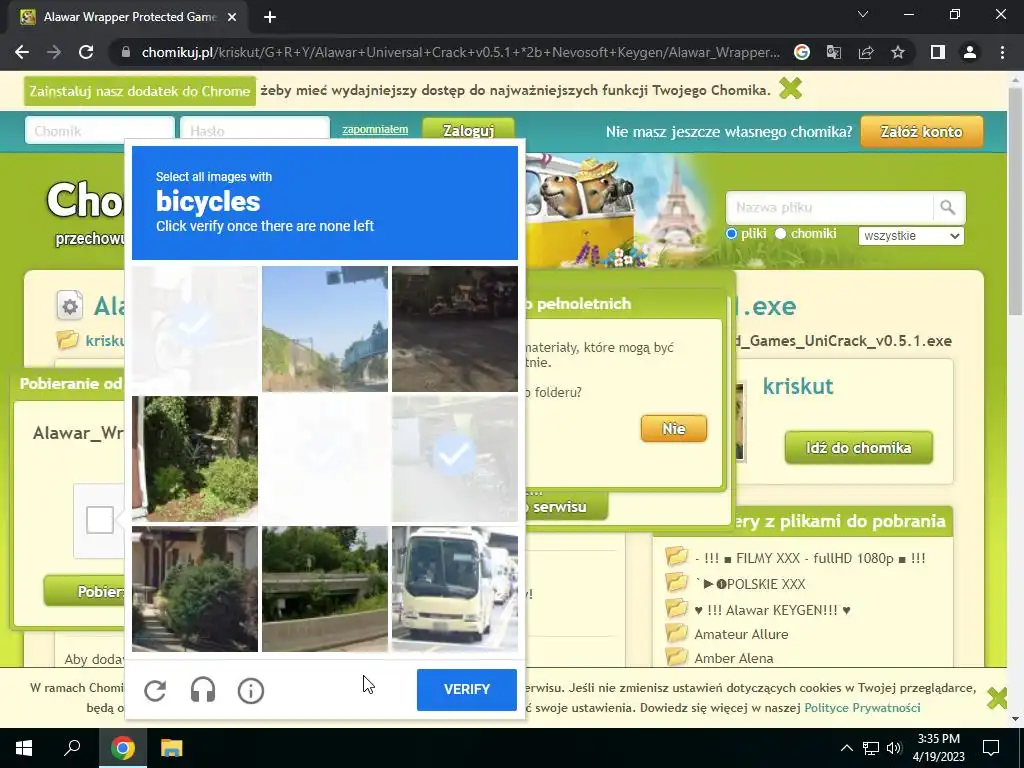
Task: Click the address bar URL
Action: click(x=460, y=52)
